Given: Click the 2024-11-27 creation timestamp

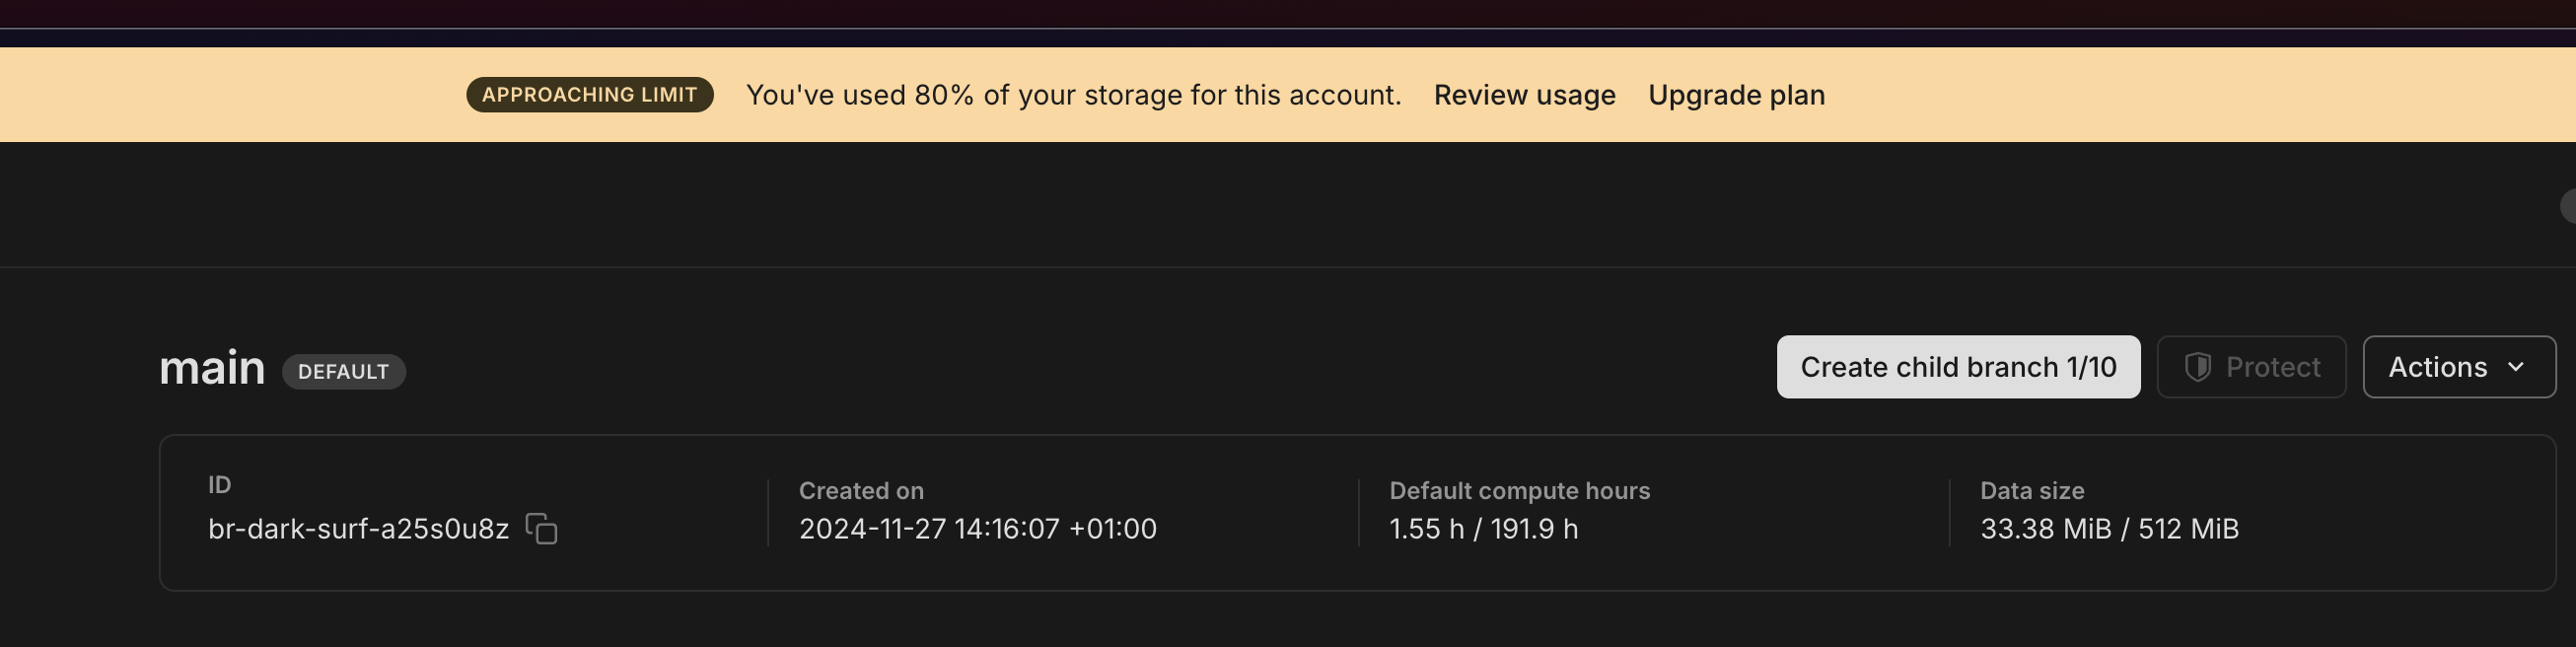Looking at the screenshot, I should point(977,529).
